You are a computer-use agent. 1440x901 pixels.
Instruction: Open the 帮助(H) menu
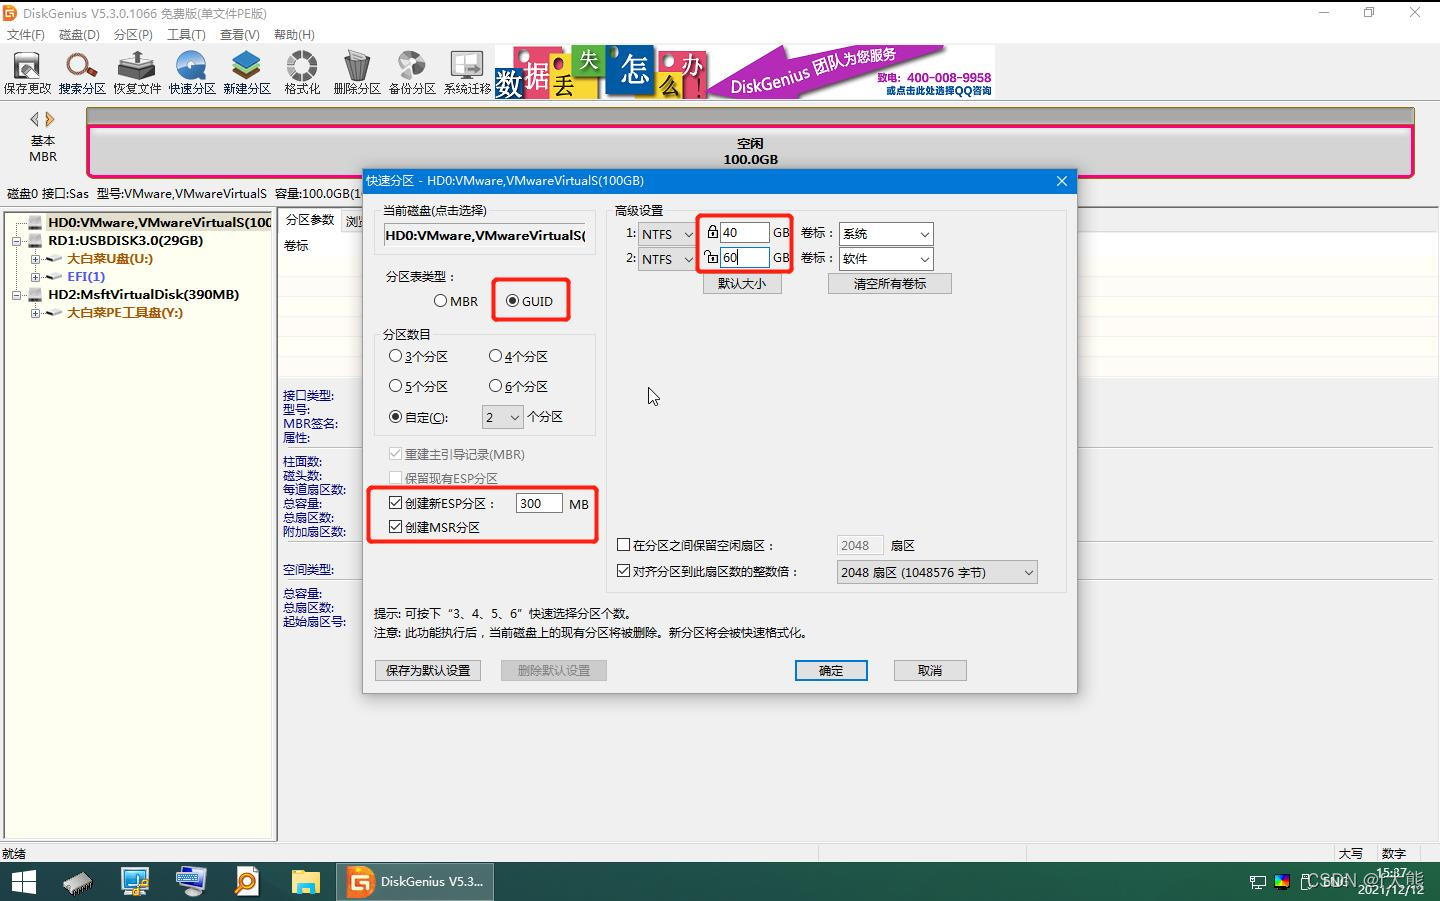tap(294, 34)
